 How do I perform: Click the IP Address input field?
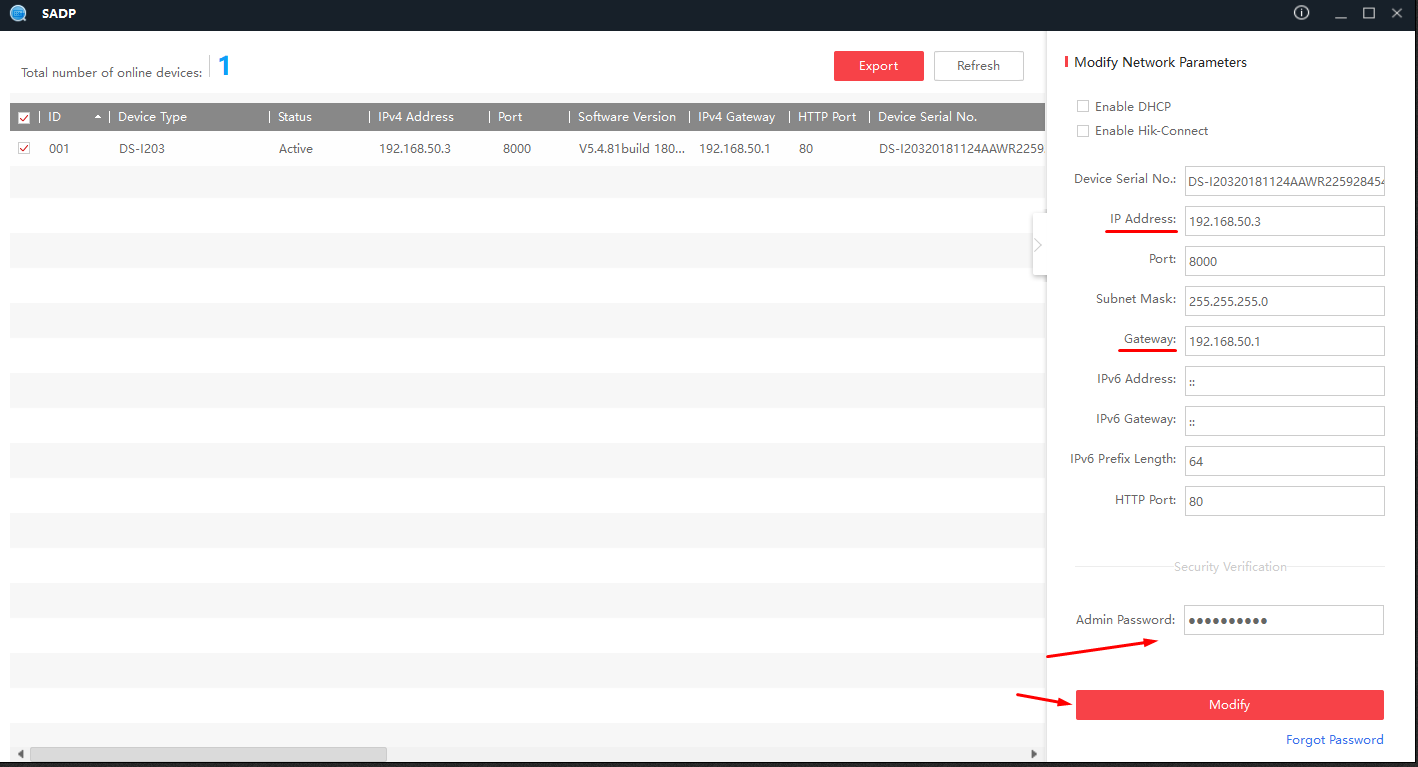[1284, 221]
